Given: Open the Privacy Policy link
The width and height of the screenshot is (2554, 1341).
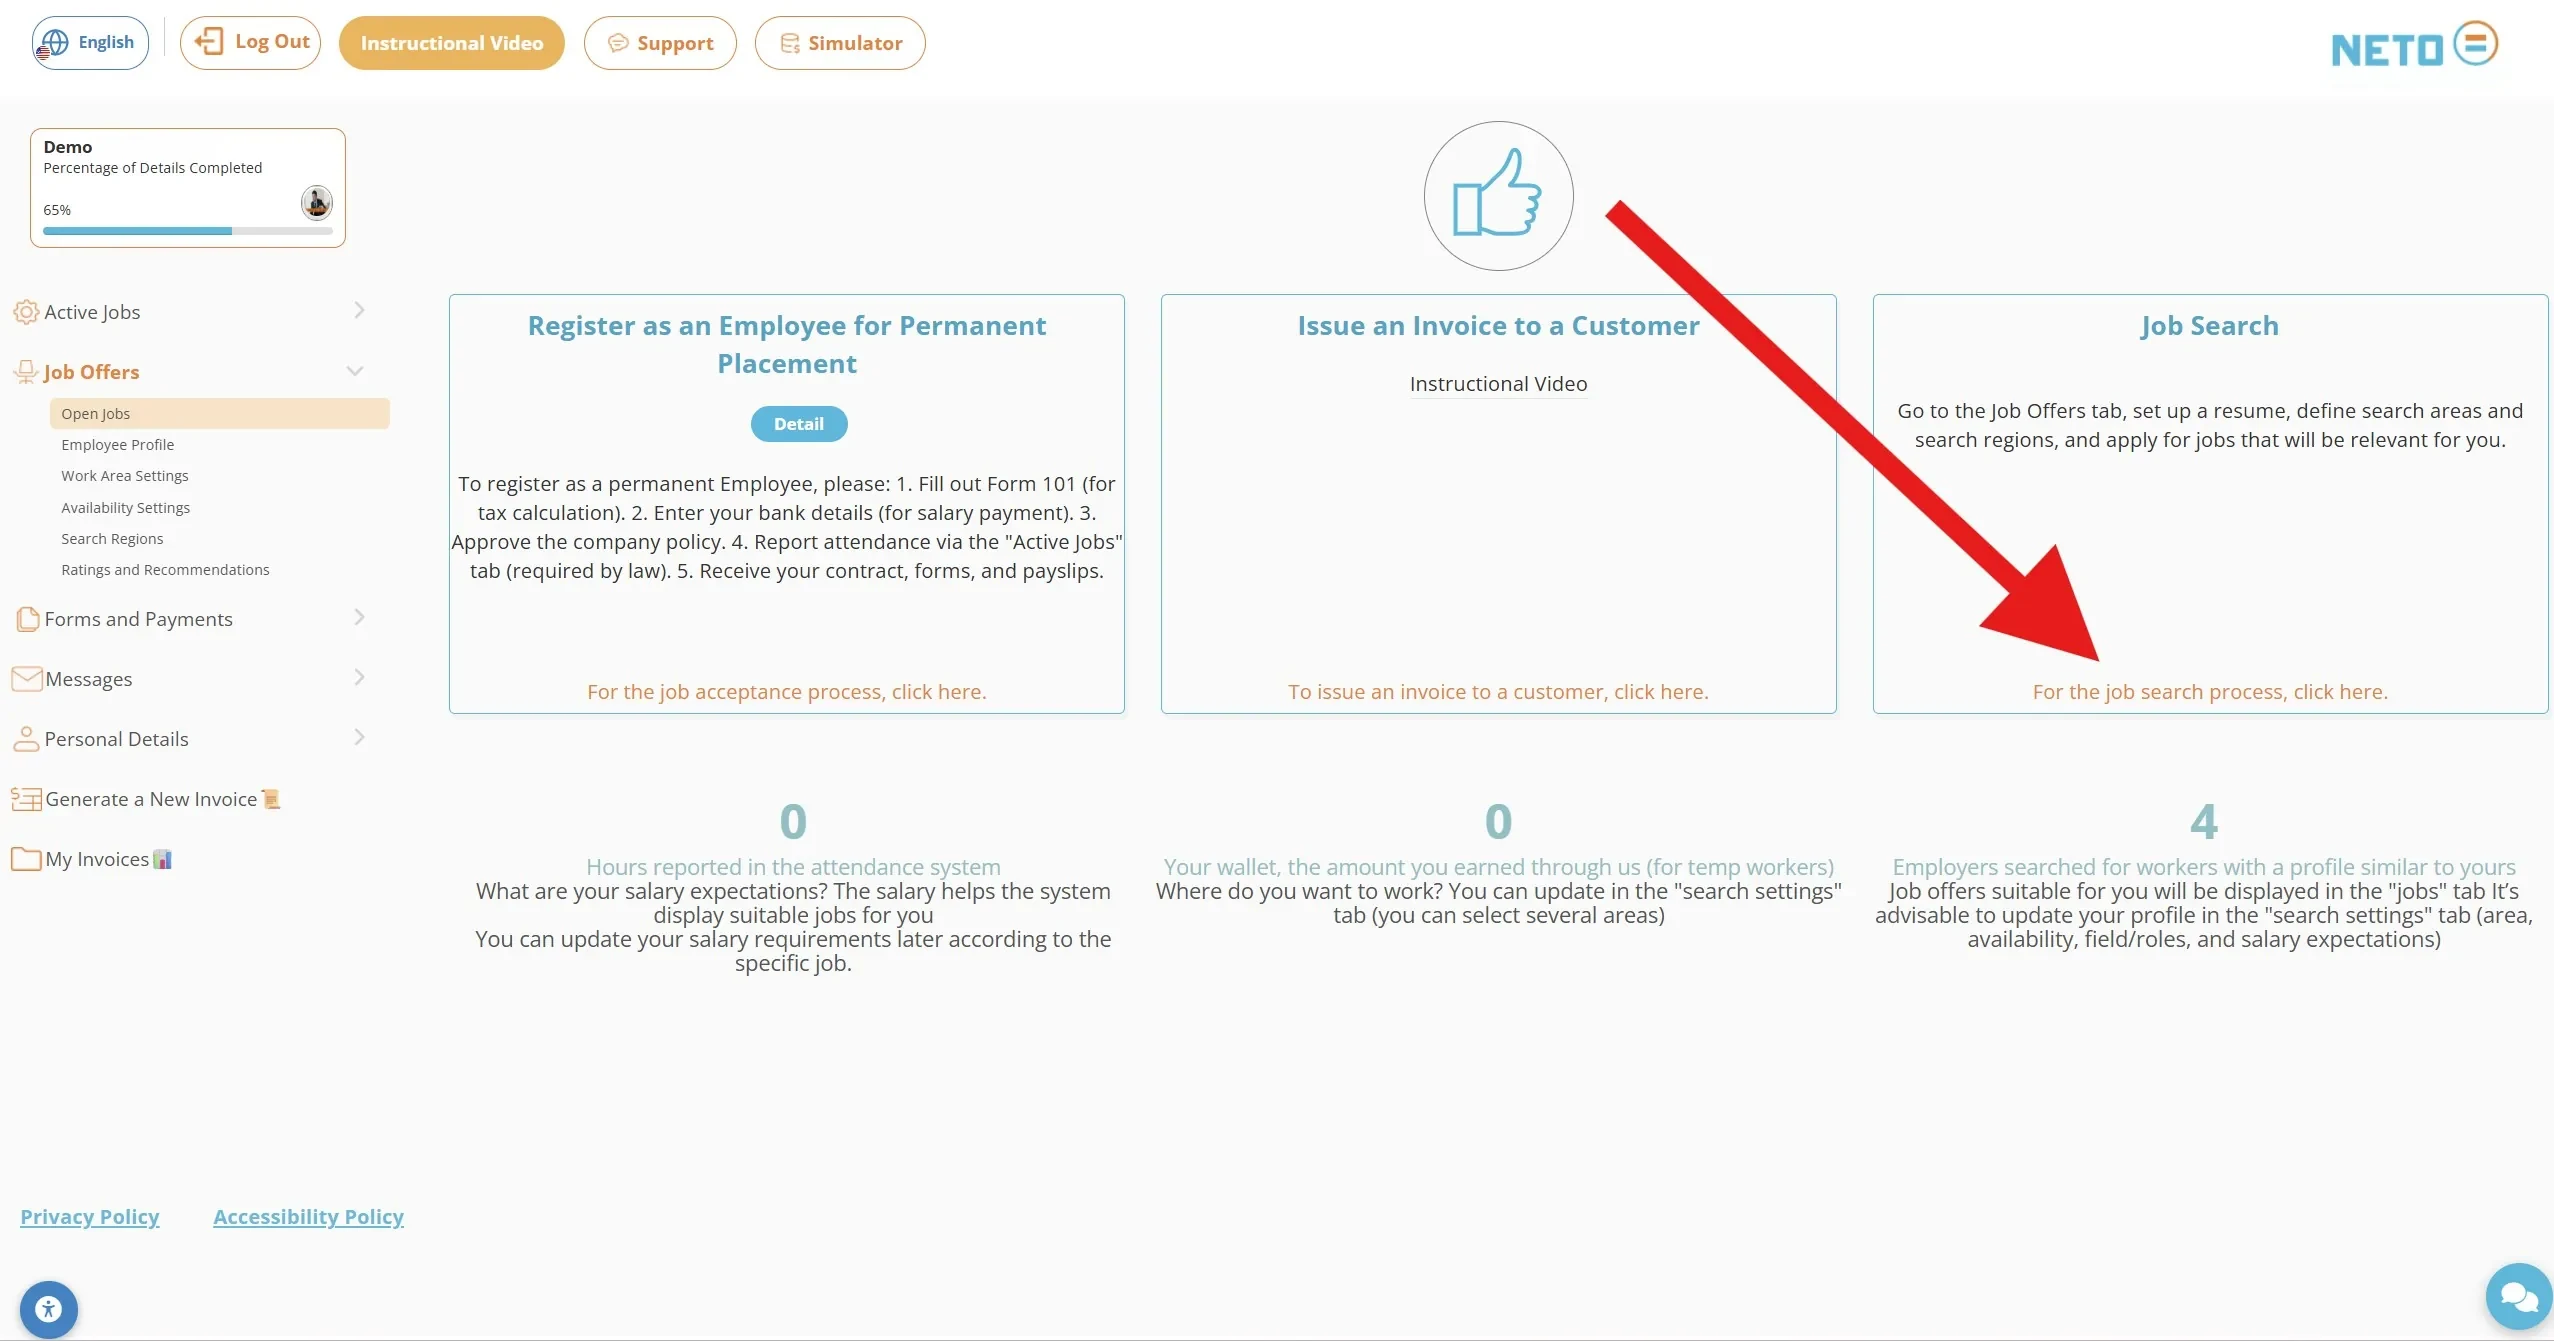Looking at the screenshot, I should tap(90, 1217).
